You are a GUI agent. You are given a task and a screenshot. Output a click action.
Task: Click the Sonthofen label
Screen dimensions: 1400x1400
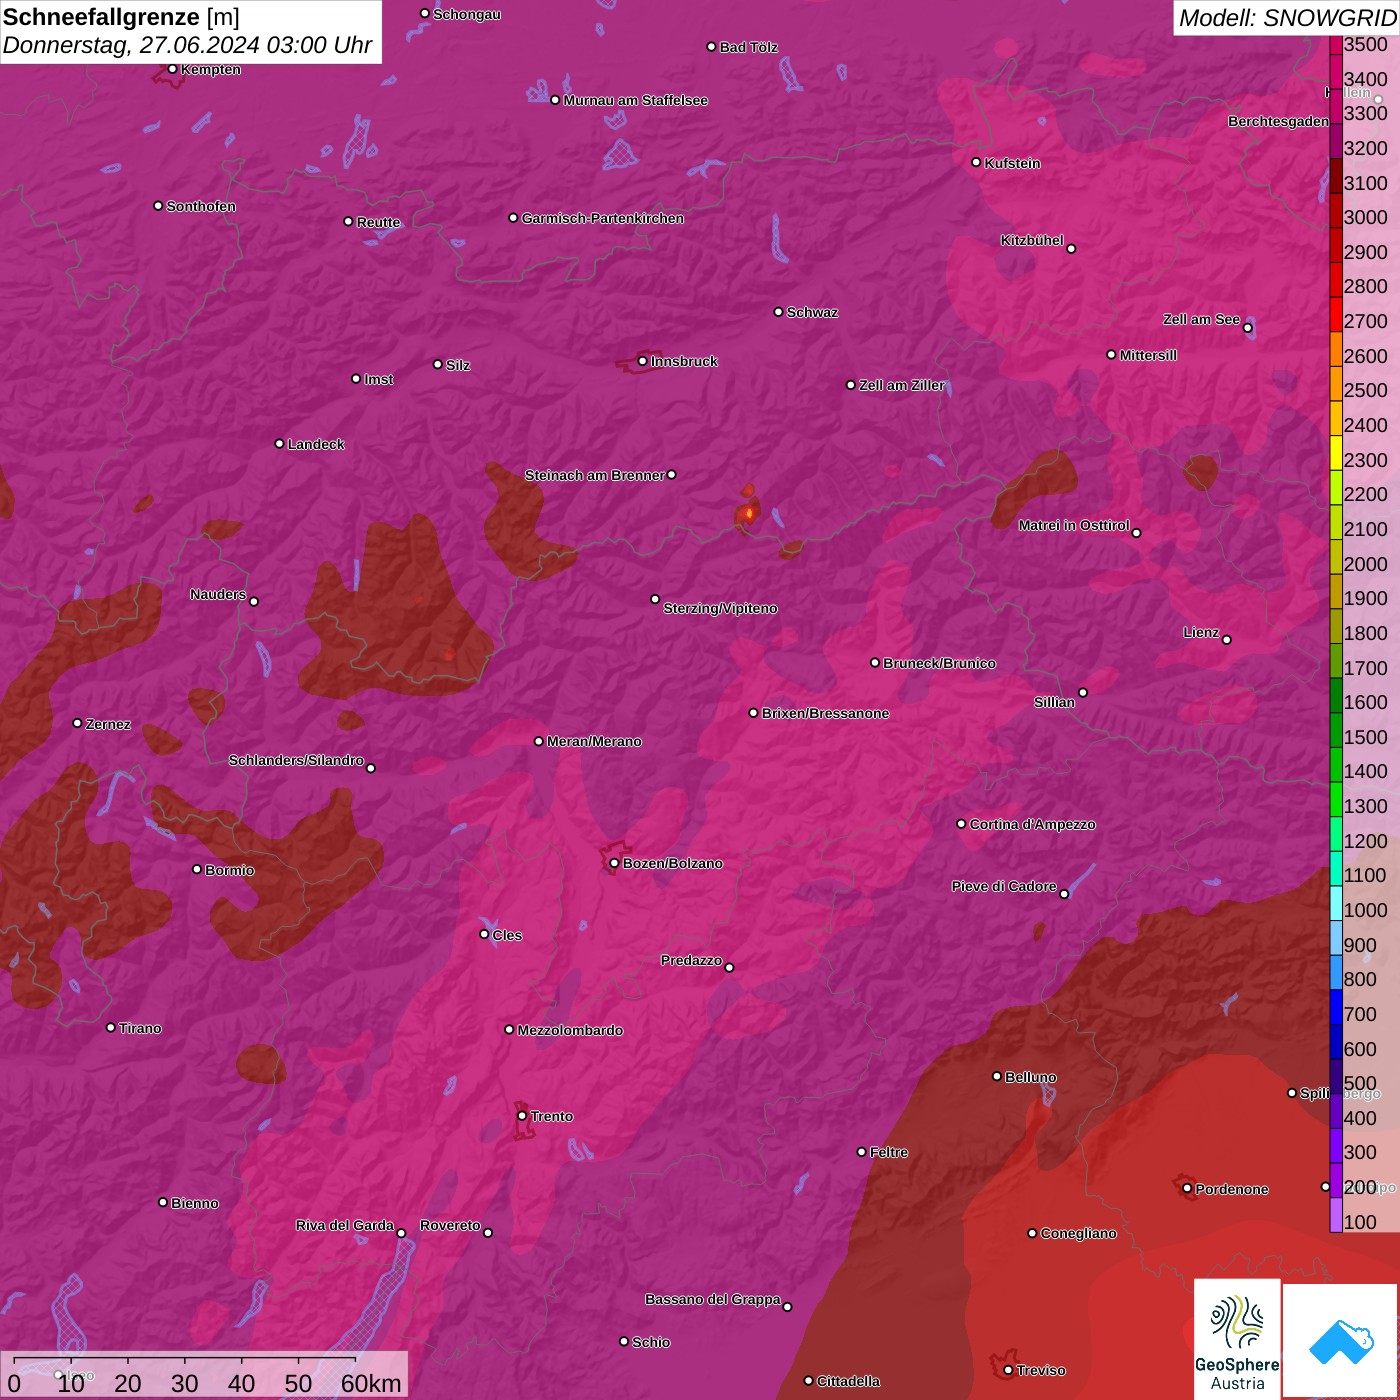201,206
